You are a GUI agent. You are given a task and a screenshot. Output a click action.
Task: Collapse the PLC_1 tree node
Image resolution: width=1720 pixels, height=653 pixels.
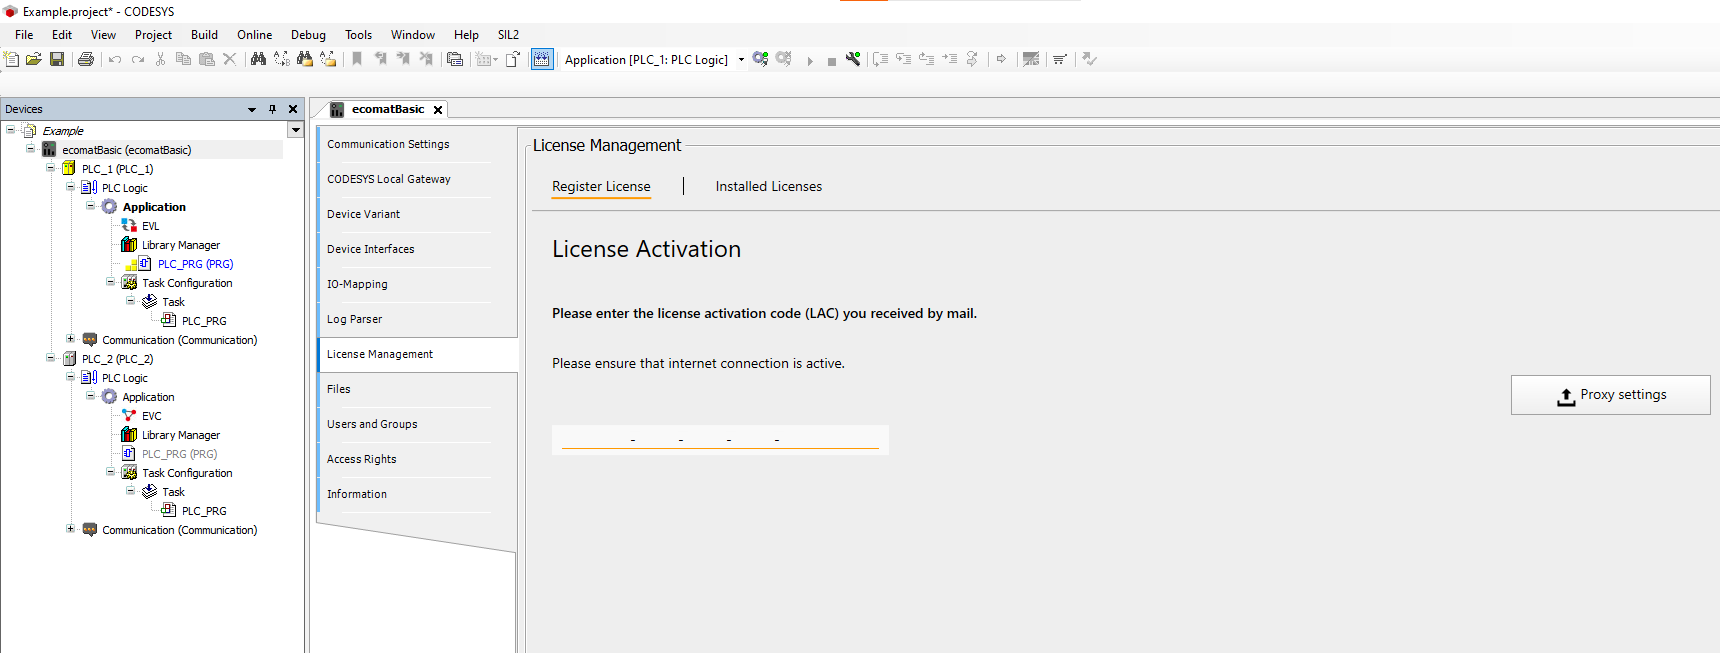click(x=50, y=168)
